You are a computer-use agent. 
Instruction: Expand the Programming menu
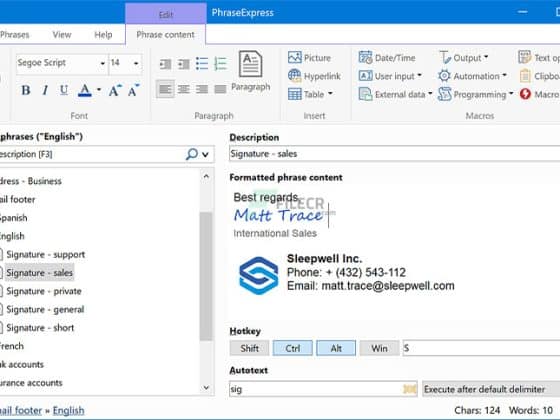coord(475,94)
